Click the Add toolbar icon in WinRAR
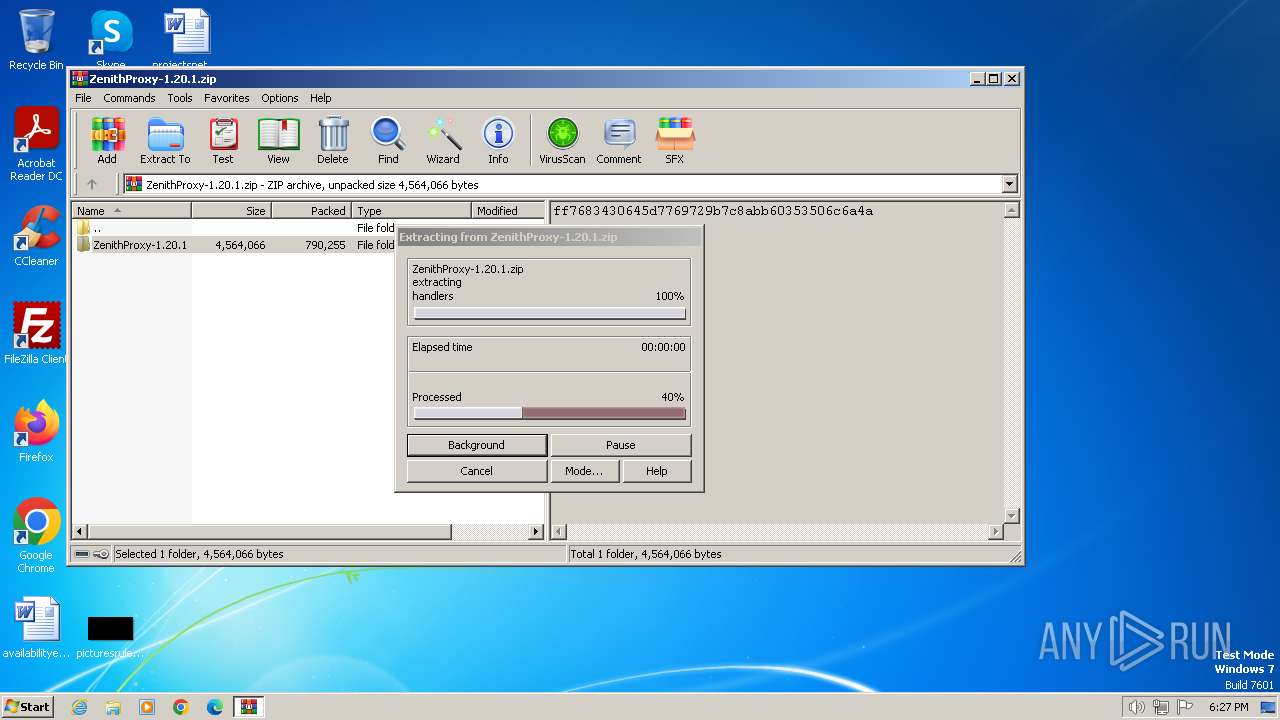1280x720 pixels. pos(107,140)
